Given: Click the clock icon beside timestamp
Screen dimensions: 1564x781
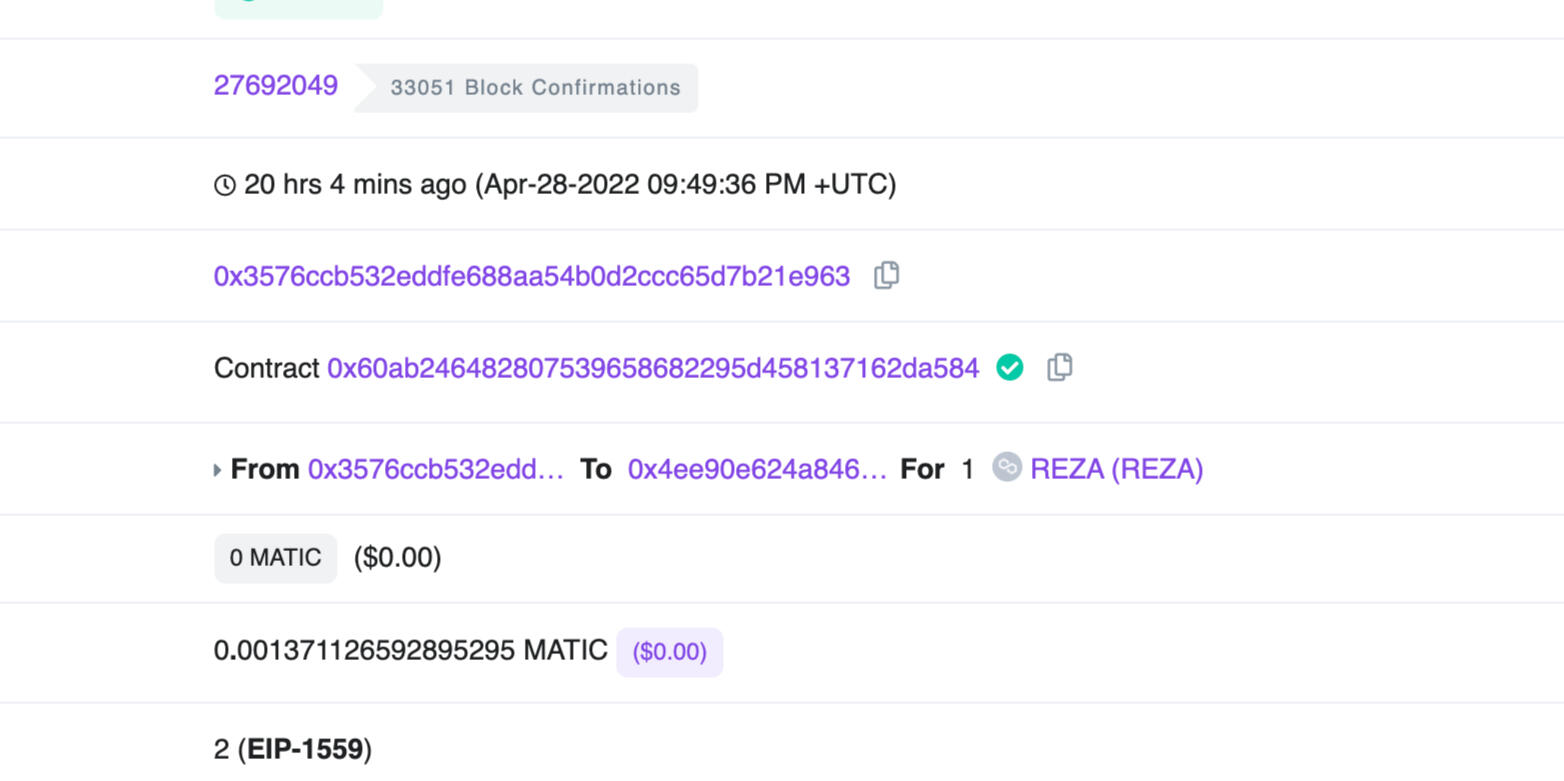Looking at the screenshot, I should click(225, 185).
